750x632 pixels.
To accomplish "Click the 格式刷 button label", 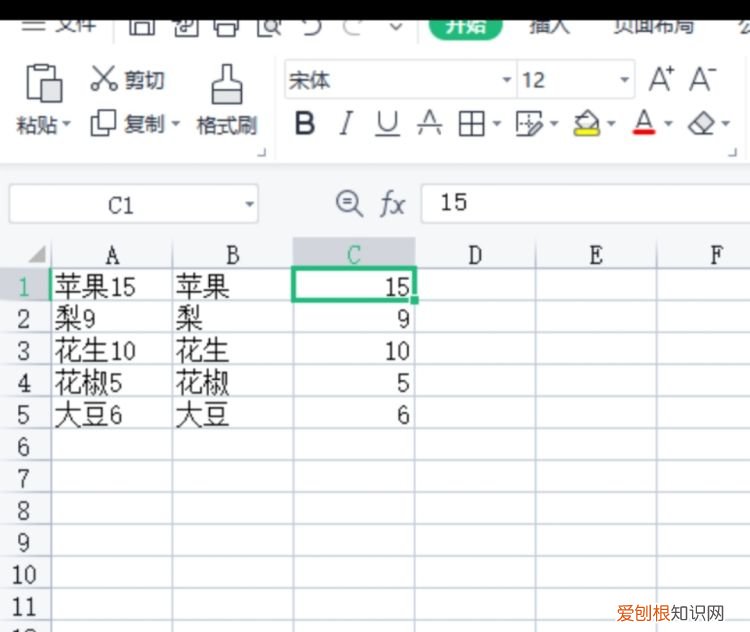I will point(227,125).
